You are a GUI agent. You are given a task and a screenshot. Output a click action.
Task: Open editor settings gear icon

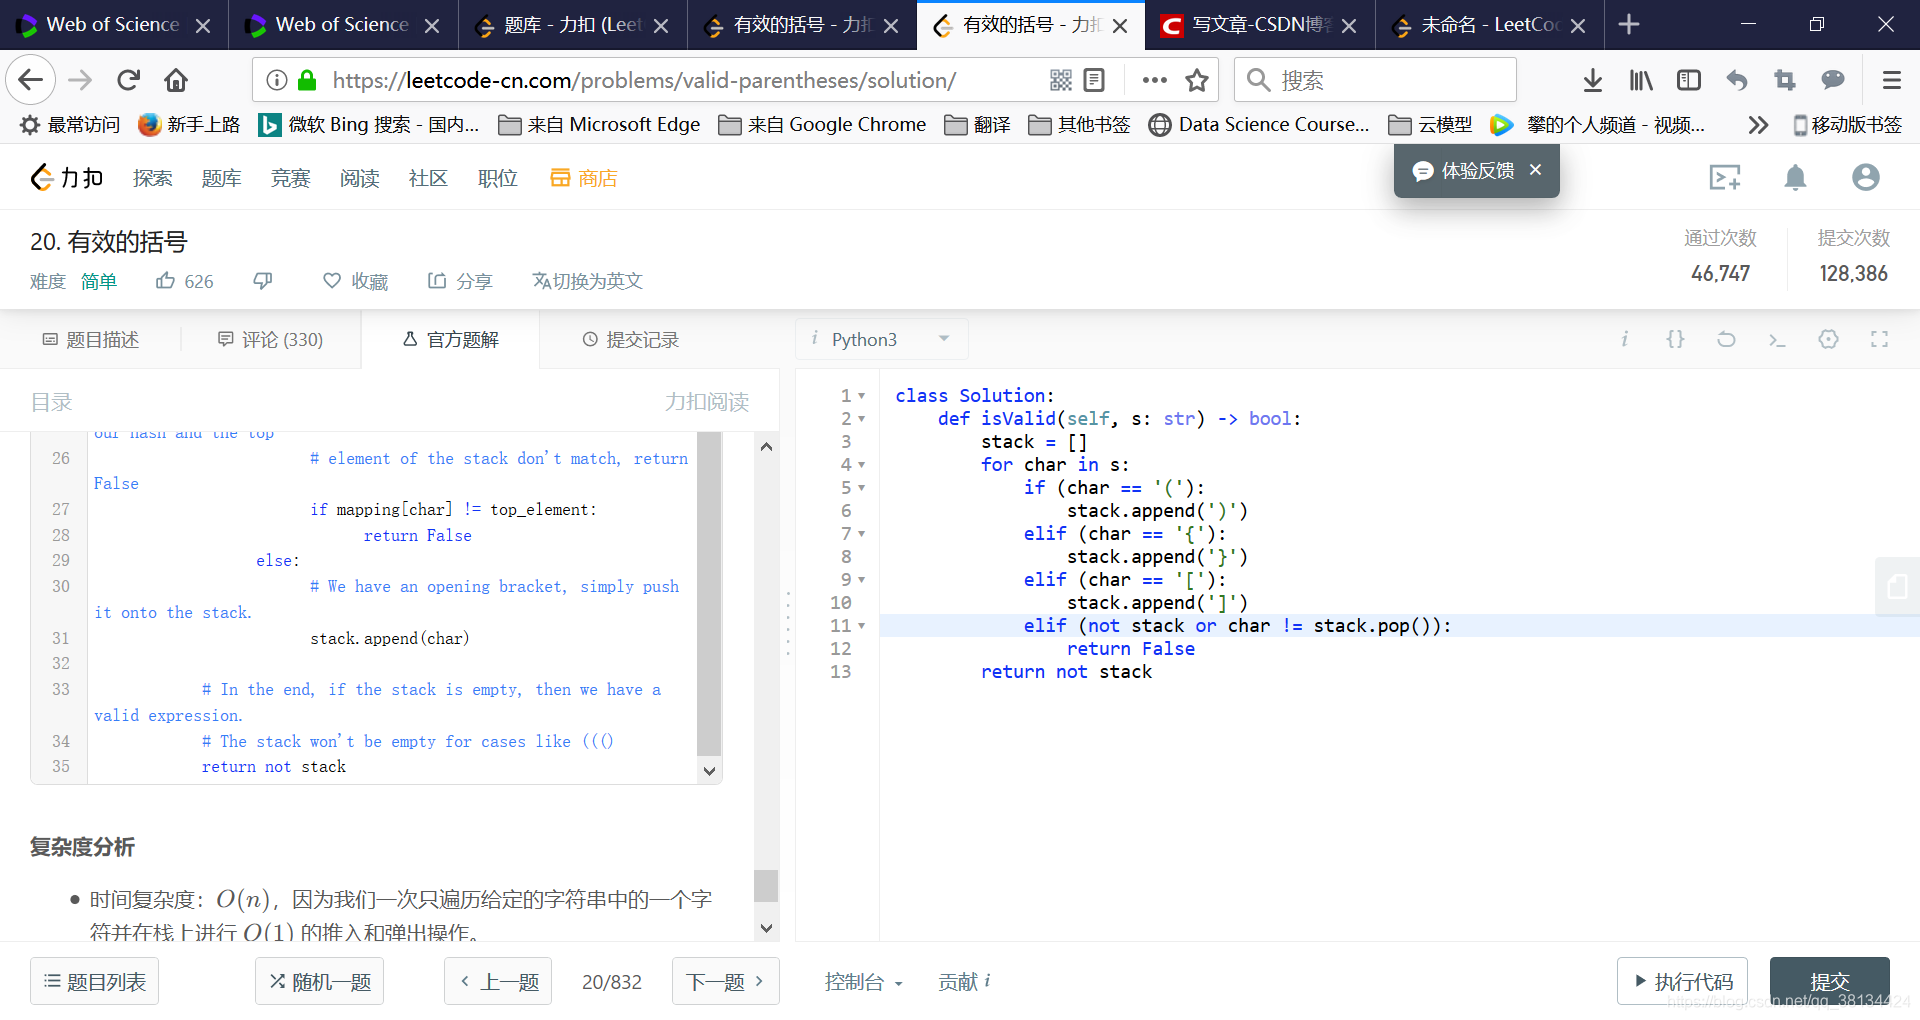1828,339
